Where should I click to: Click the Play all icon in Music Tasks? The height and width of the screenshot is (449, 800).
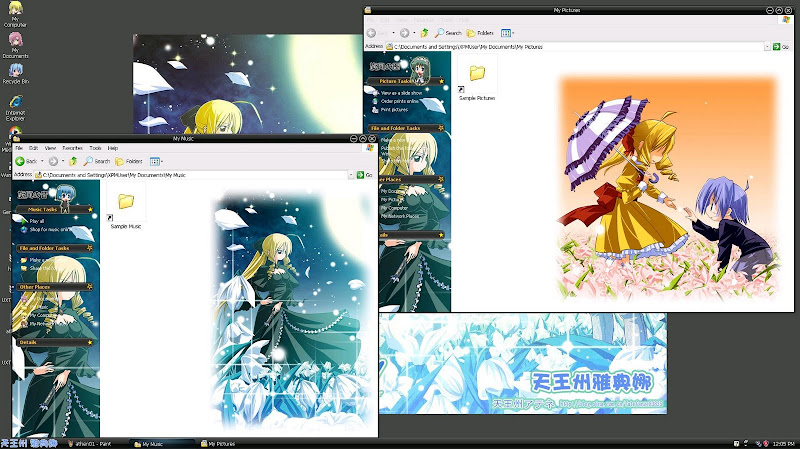[x=23, y=221]
